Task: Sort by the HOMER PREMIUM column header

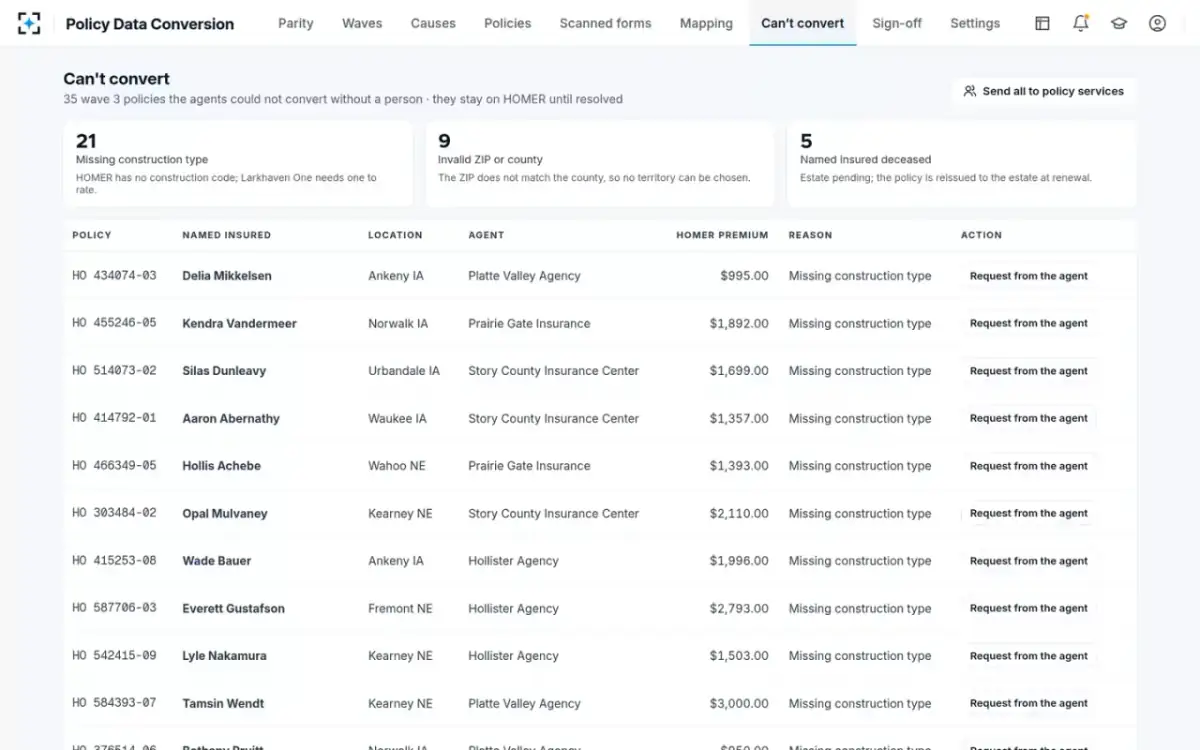Action: (x=722, y=235)
